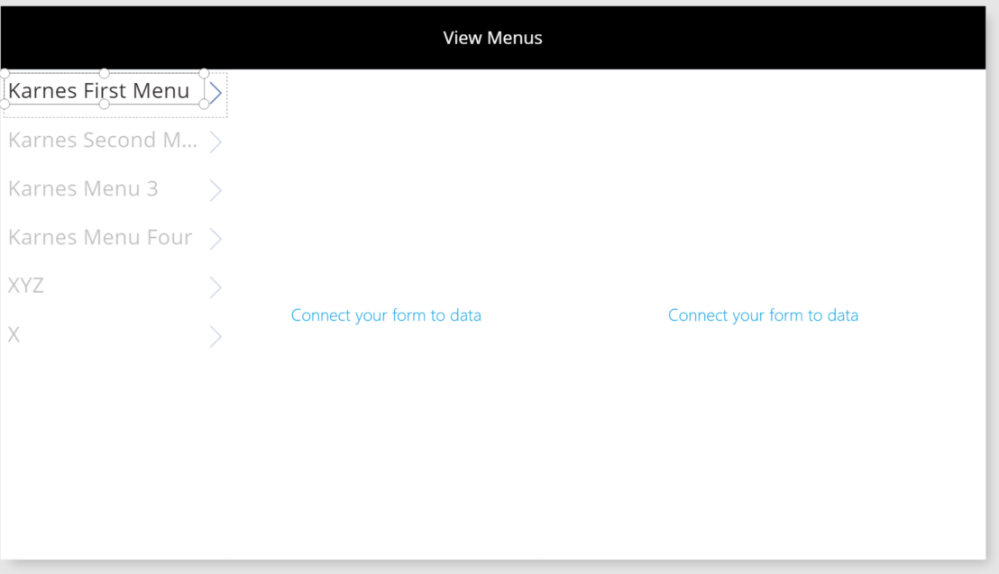This screenshot has height=574, width=999.
Task: Click the left Connect your form to data link
Action: tap(386, 316)
